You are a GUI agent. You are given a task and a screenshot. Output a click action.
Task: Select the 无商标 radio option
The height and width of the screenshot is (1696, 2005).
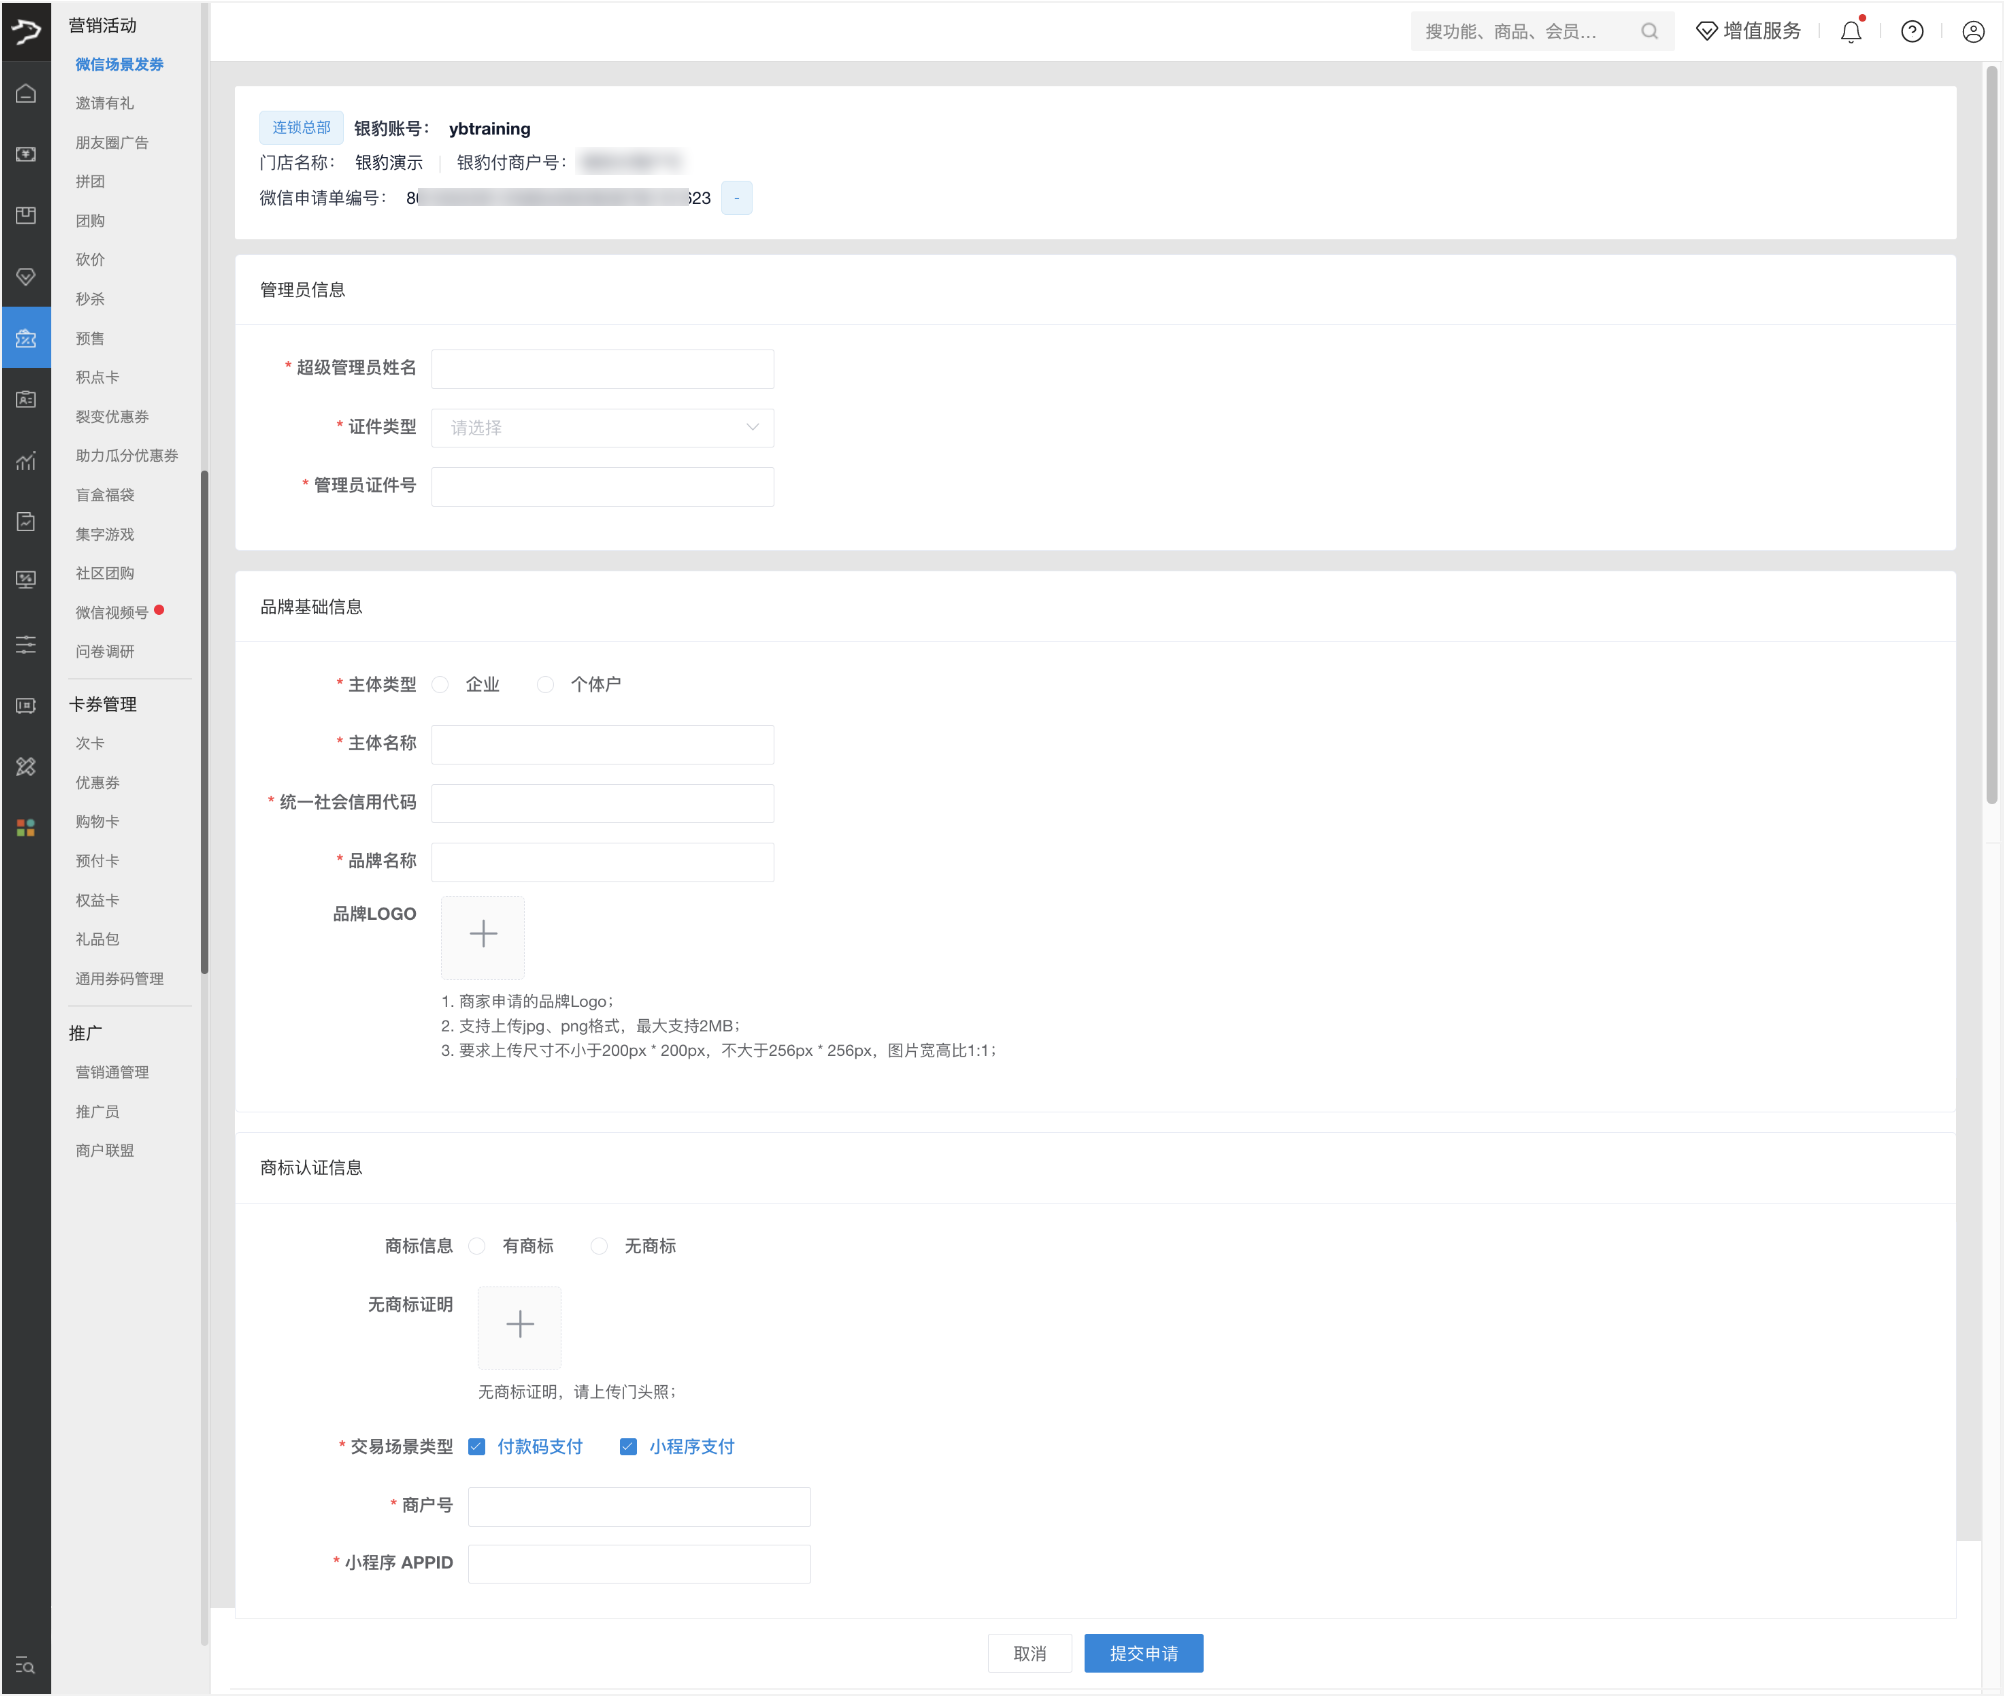(x=599, y=1246)
